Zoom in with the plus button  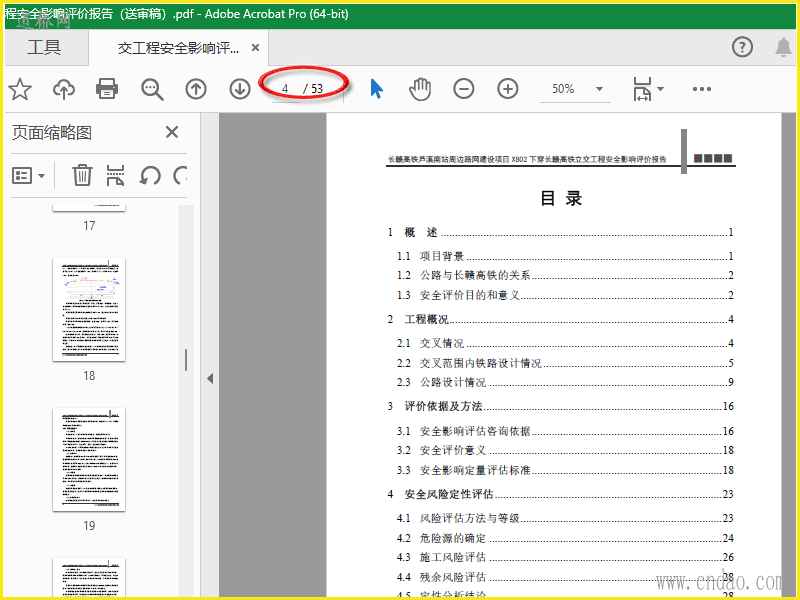coord(508,89)
